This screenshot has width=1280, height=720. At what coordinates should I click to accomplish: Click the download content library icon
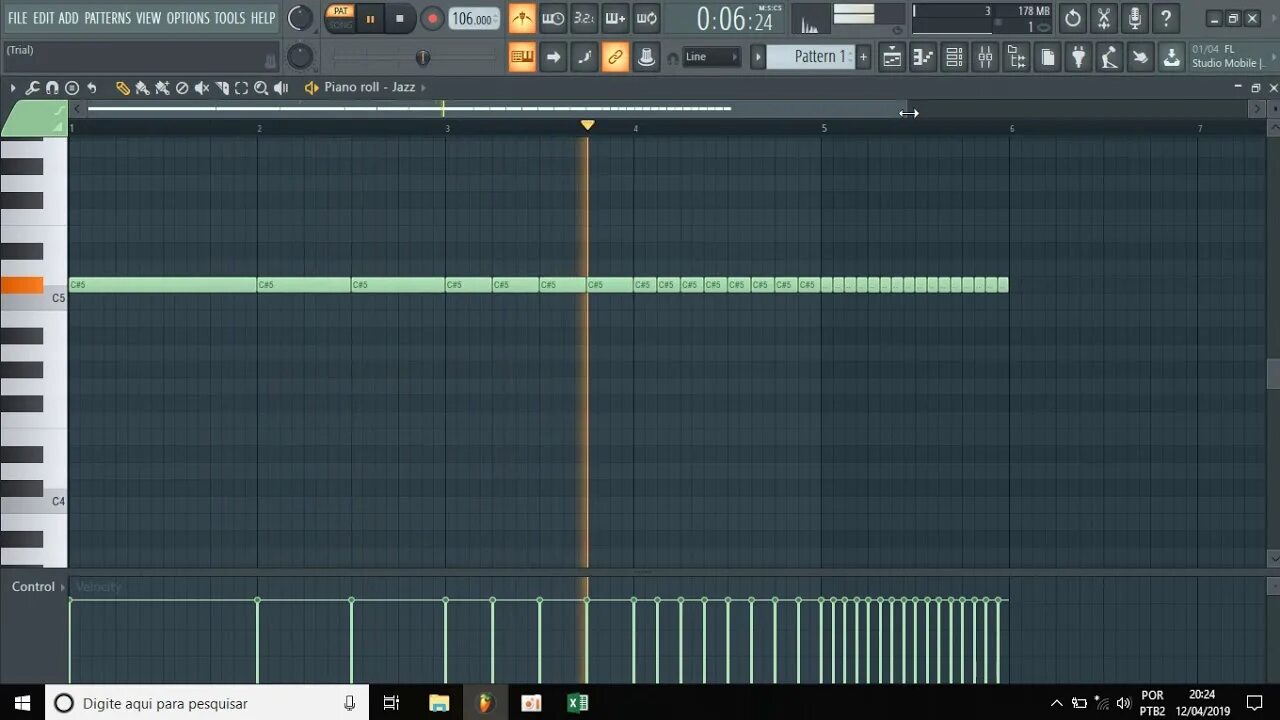[1171, 57]
